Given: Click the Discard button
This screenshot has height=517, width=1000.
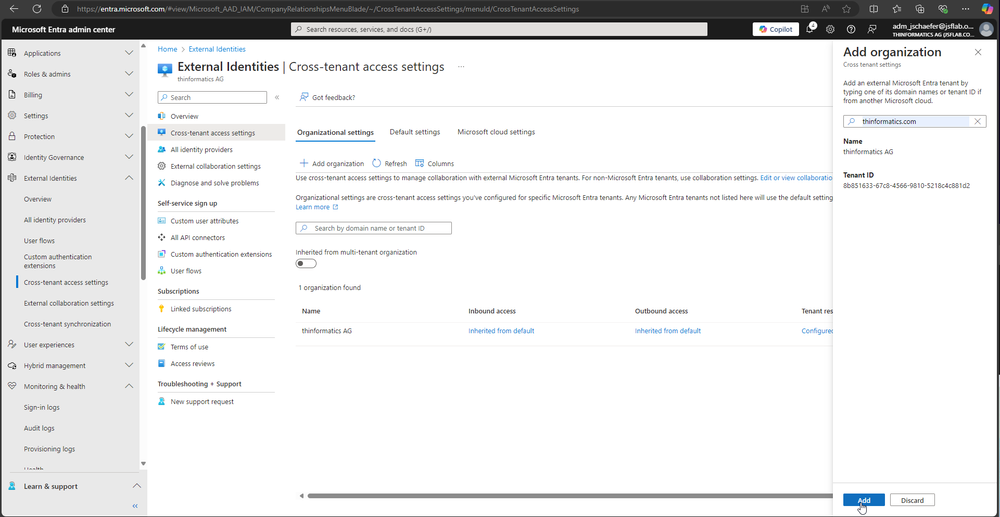Looking at the screenshot, I should tap(912, 500).
